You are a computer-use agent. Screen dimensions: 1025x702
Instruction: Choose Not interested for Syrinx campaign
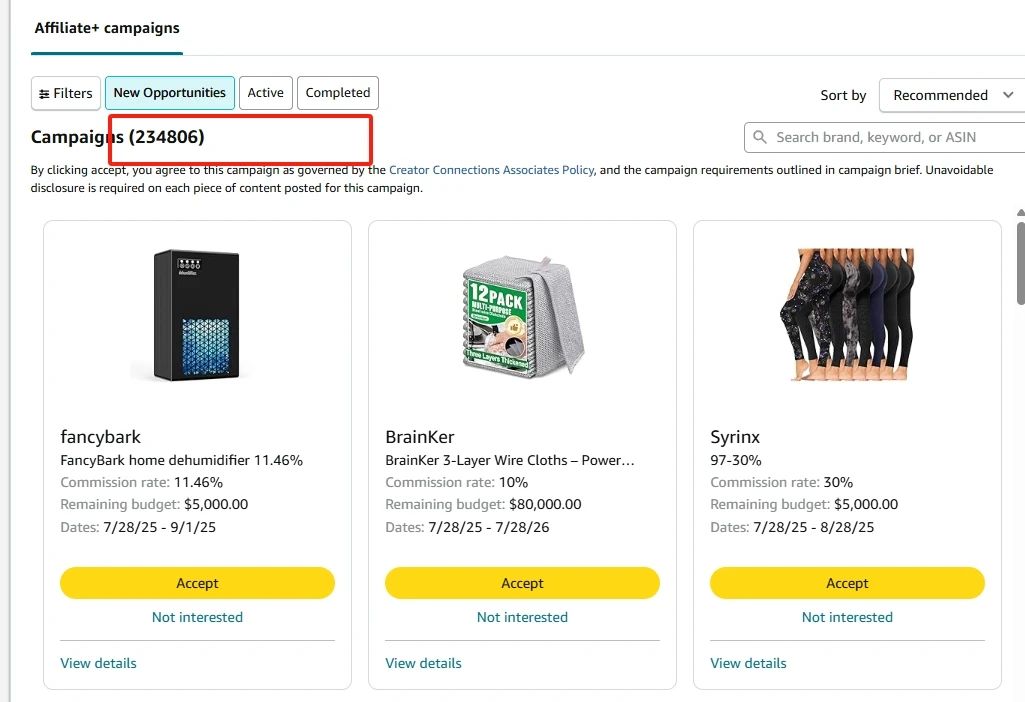847,617
